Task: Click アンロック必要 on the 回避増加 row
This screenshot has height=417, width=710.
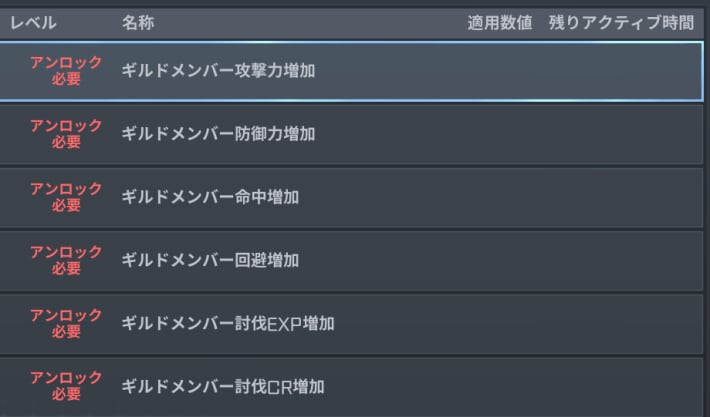Action: [66, 260]
